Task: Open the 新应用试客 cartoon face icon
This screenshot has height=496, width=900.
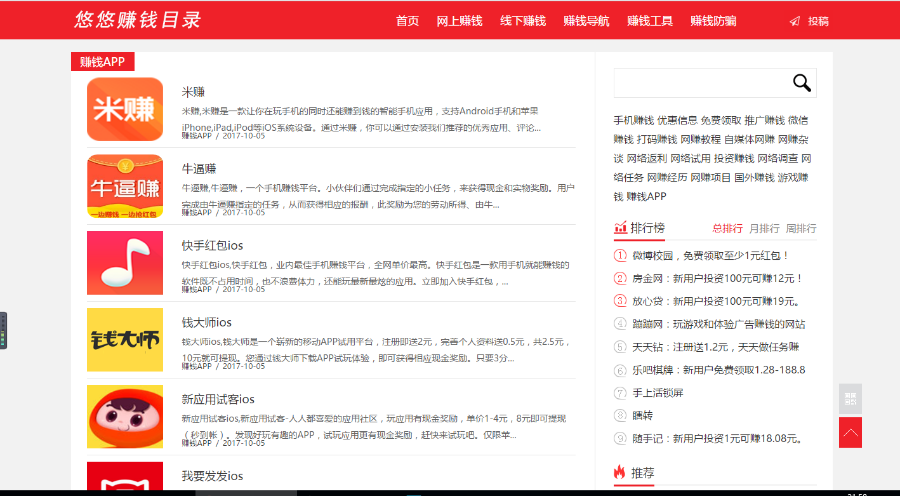Action: click(125, 417)
